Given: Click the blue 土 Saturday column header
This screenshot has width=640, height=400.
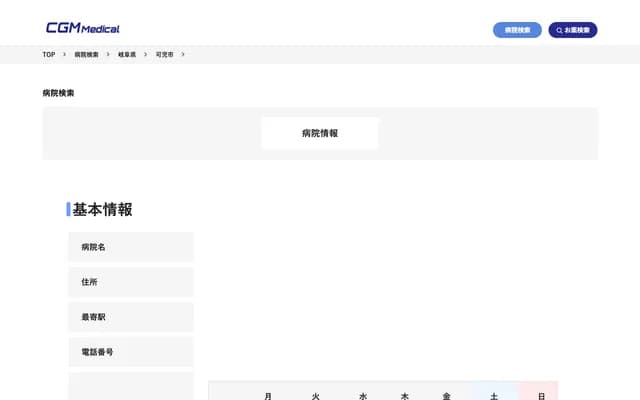Looking at the screenshot, I should (x=494, y=395).
